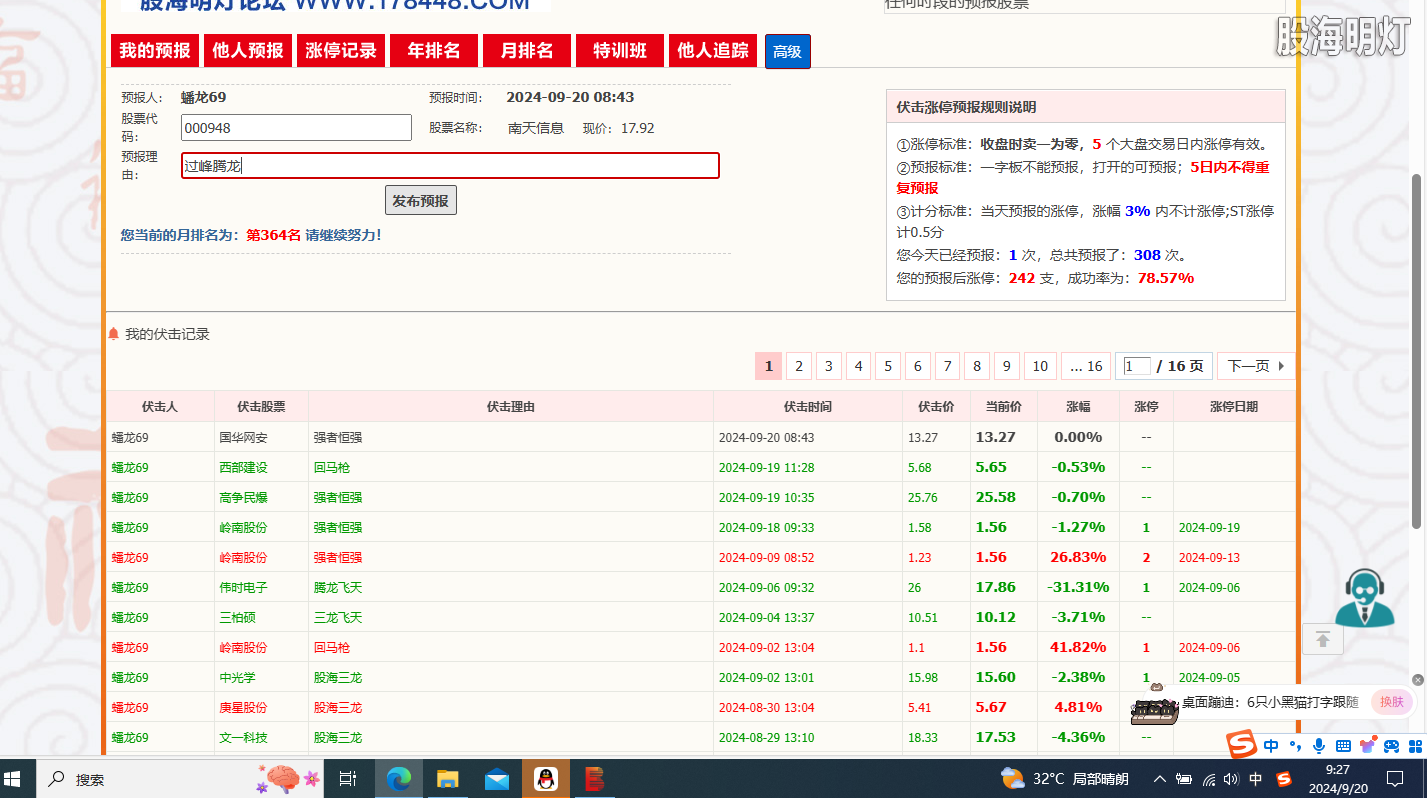Open the 年排名 tab

coord(434,51)
